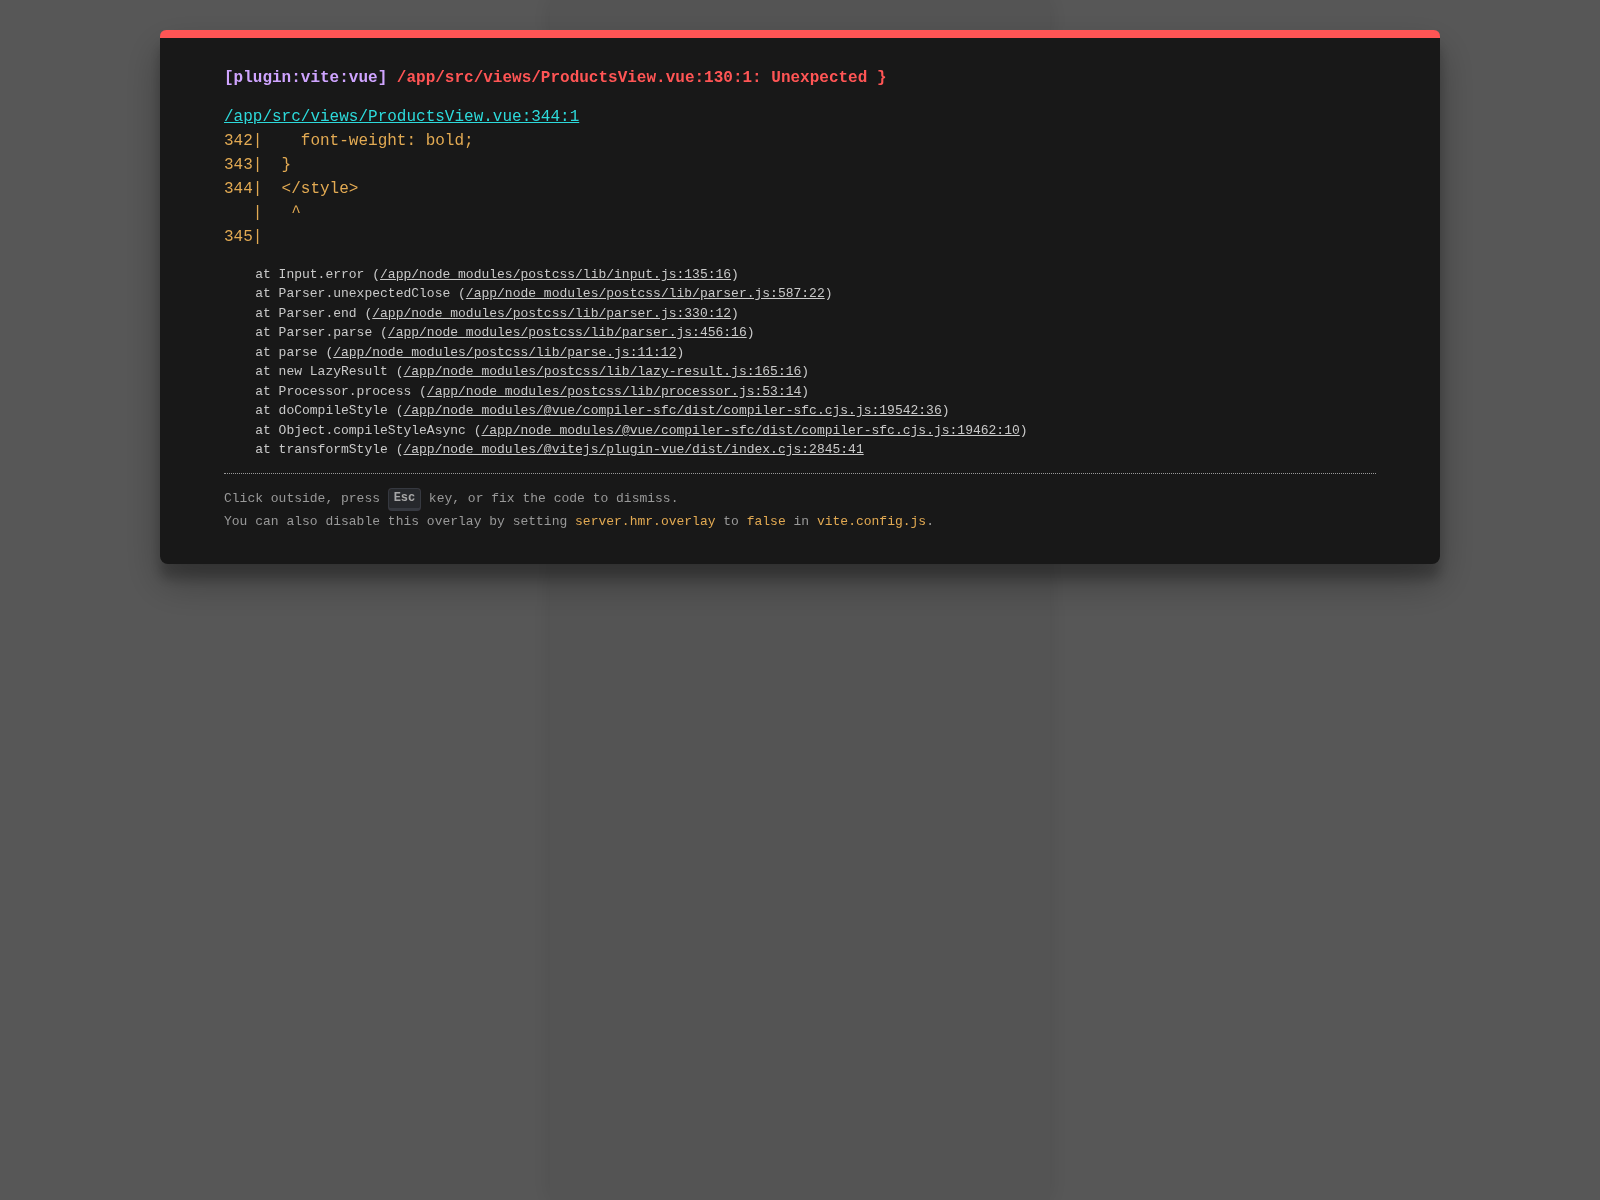Click the 'at Input.error' stack frame text
This screenshot has height=1200, width=1600.
[309, 275]
